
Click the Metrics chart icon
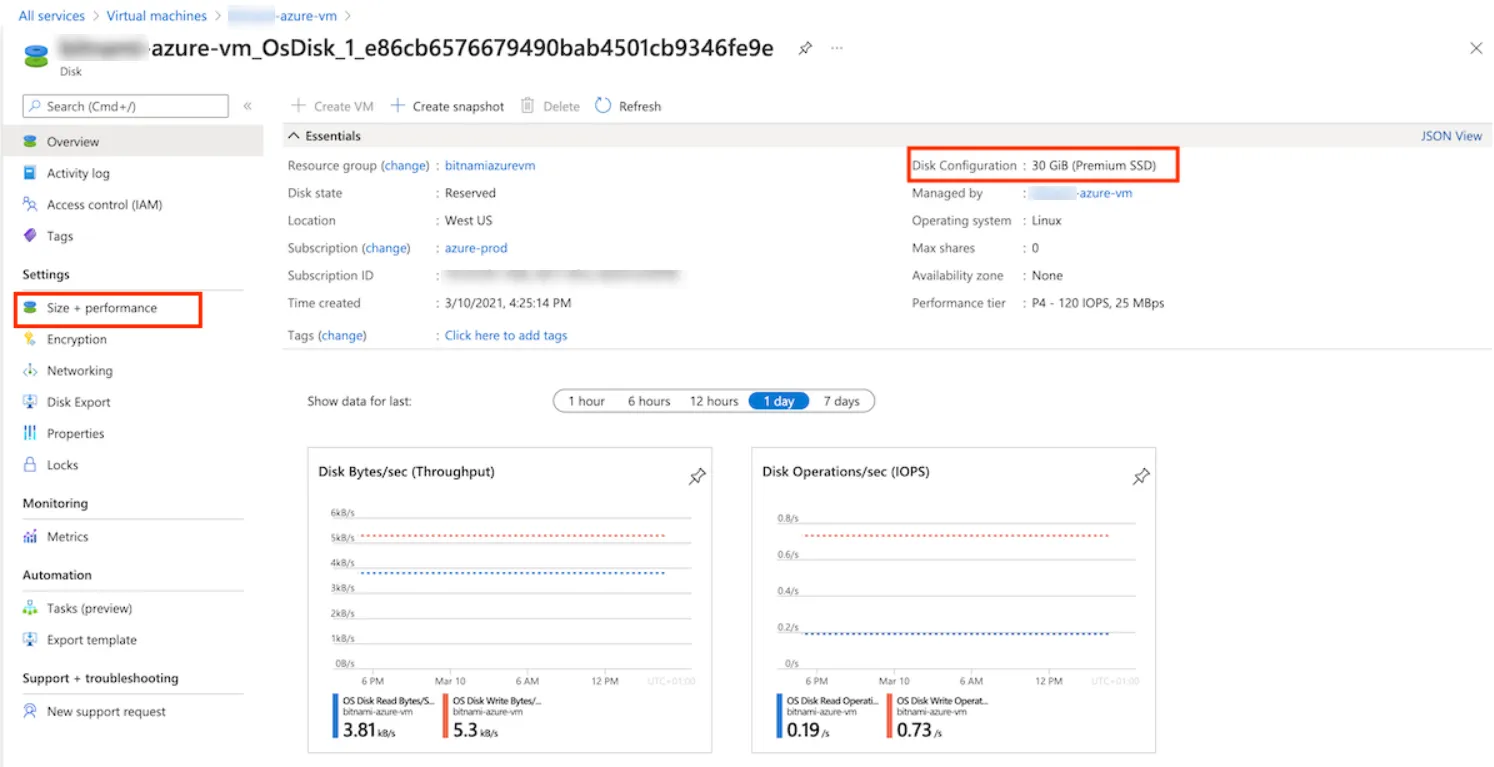pyautogui.click(x=30, y=537)
